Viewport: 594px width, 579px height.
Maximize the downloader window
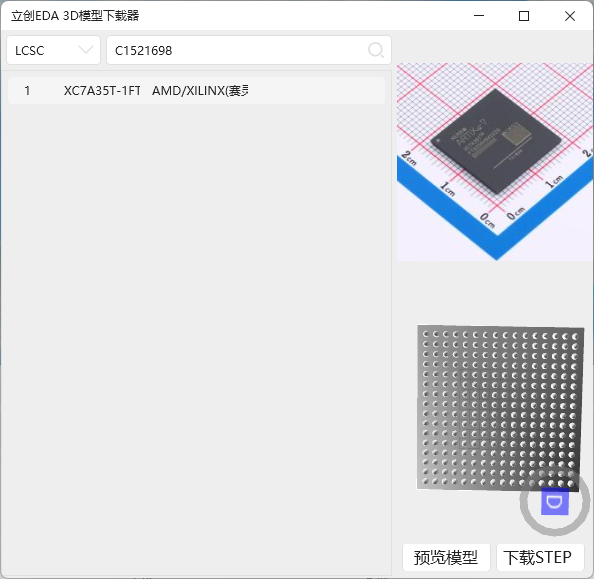pos(524,16)
